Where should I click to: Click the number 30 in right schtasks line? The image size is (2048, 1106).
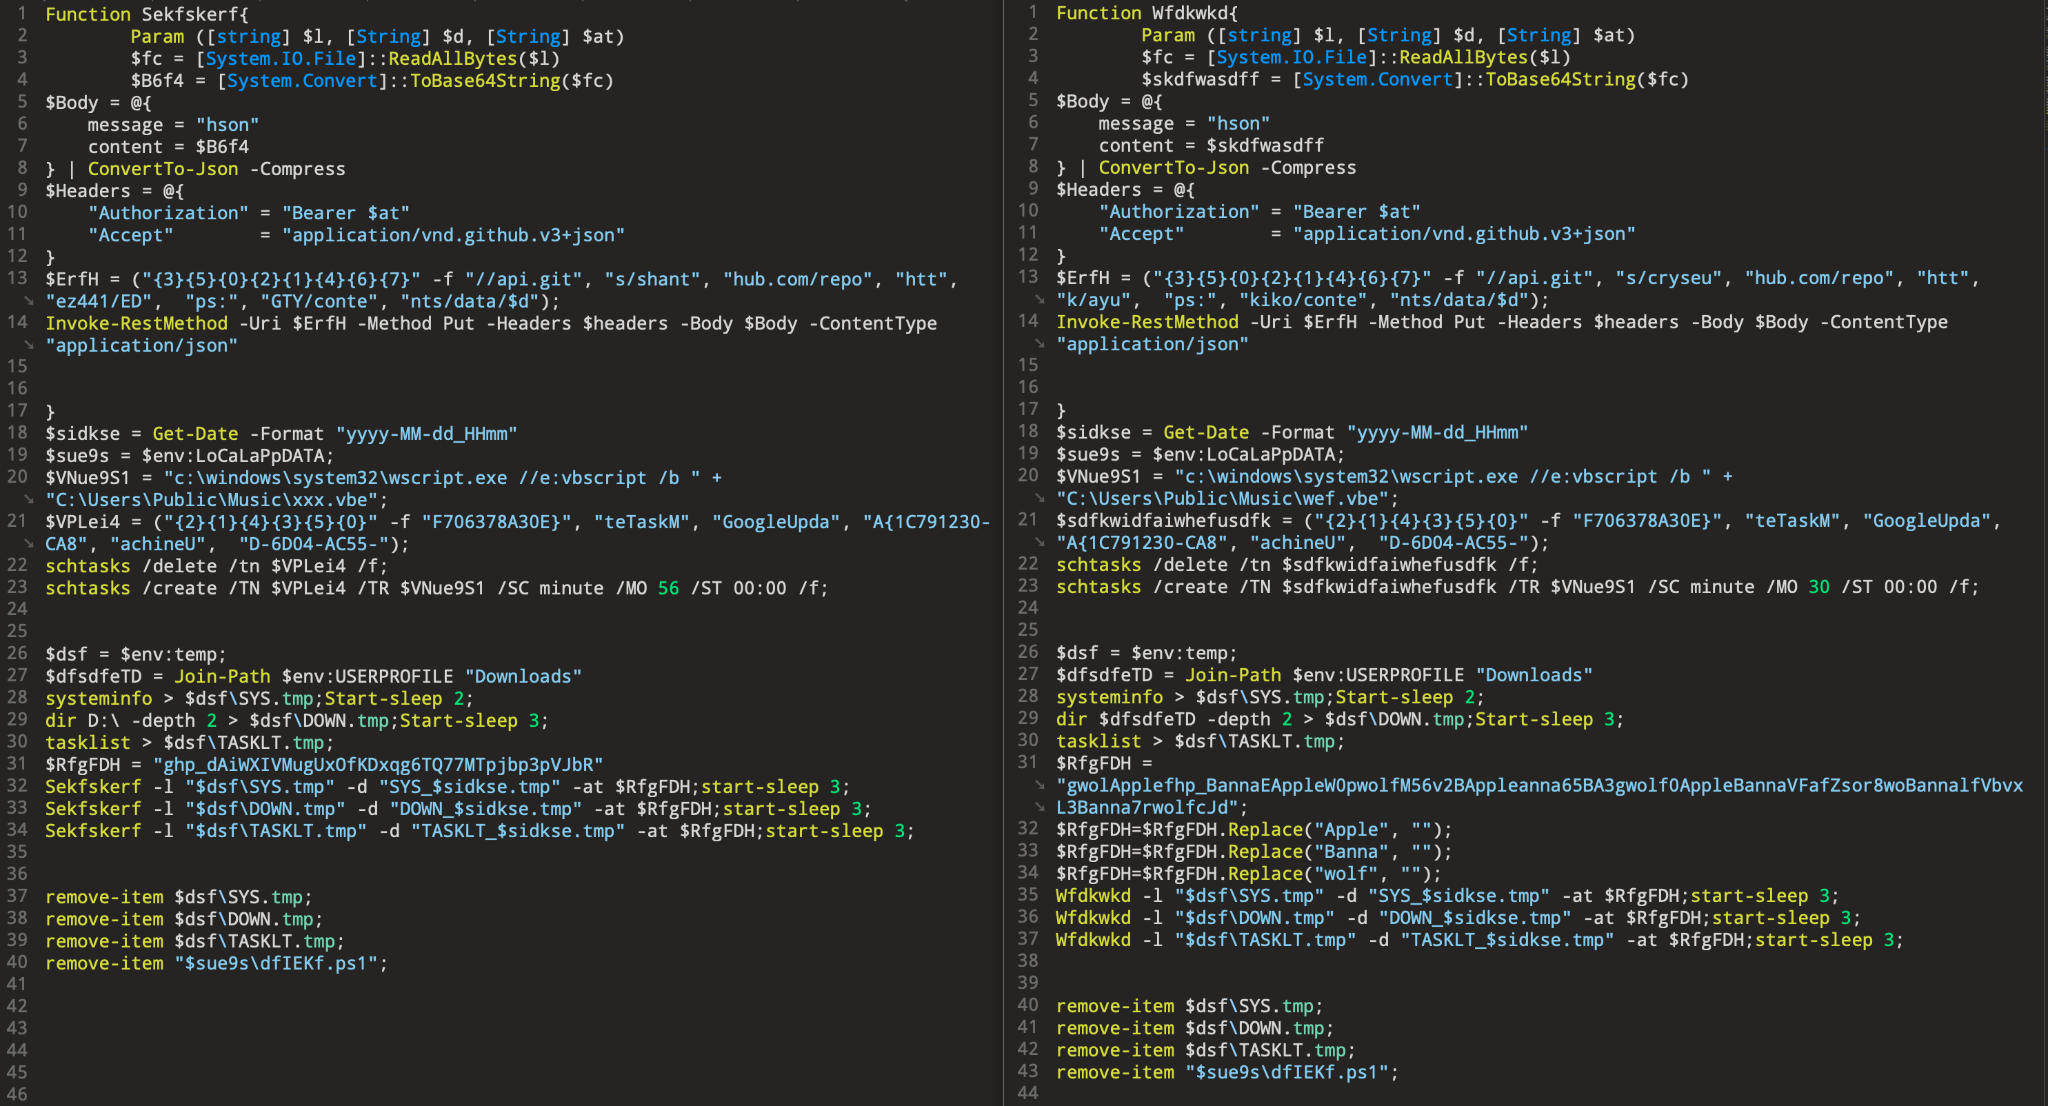(x=1819, y=587)
